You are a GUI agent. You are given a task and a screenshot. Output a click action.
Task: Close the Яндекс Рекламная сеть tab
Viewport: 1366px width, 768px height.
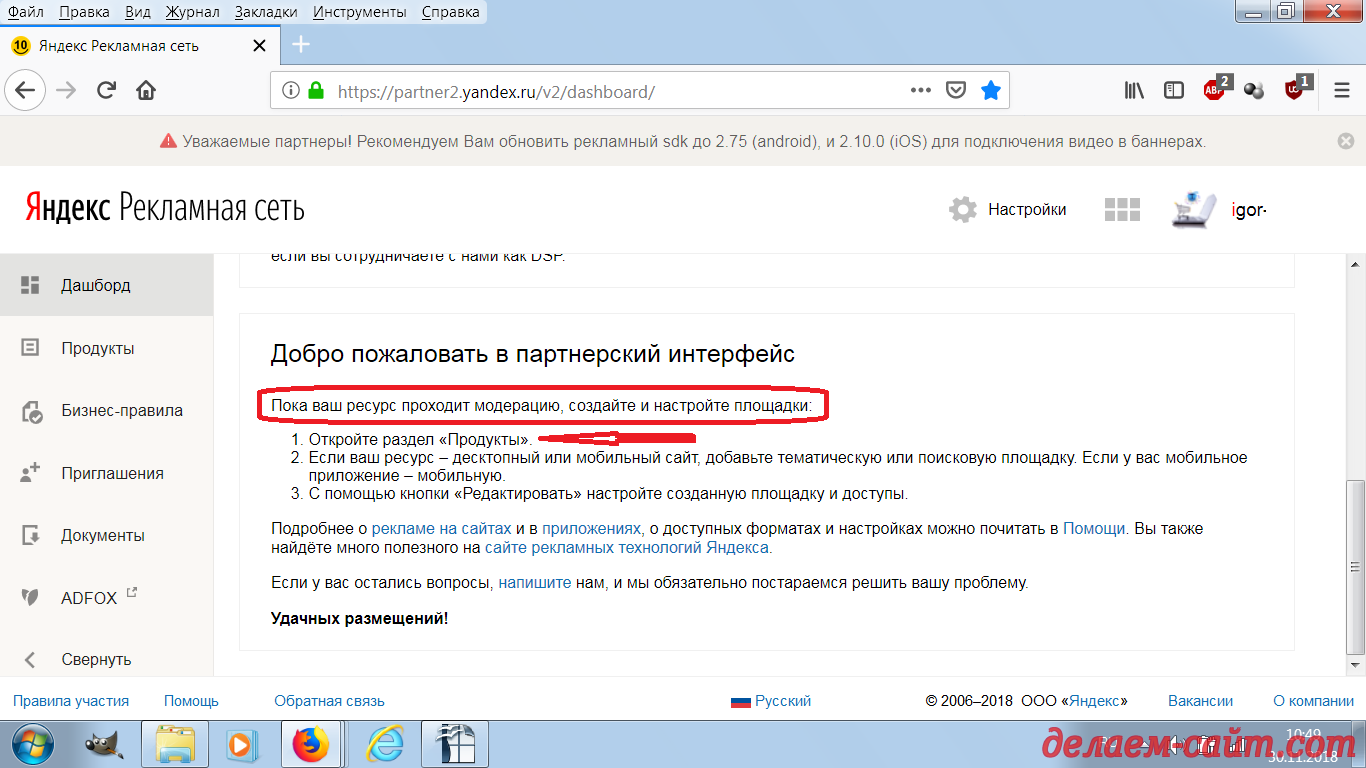259,46
